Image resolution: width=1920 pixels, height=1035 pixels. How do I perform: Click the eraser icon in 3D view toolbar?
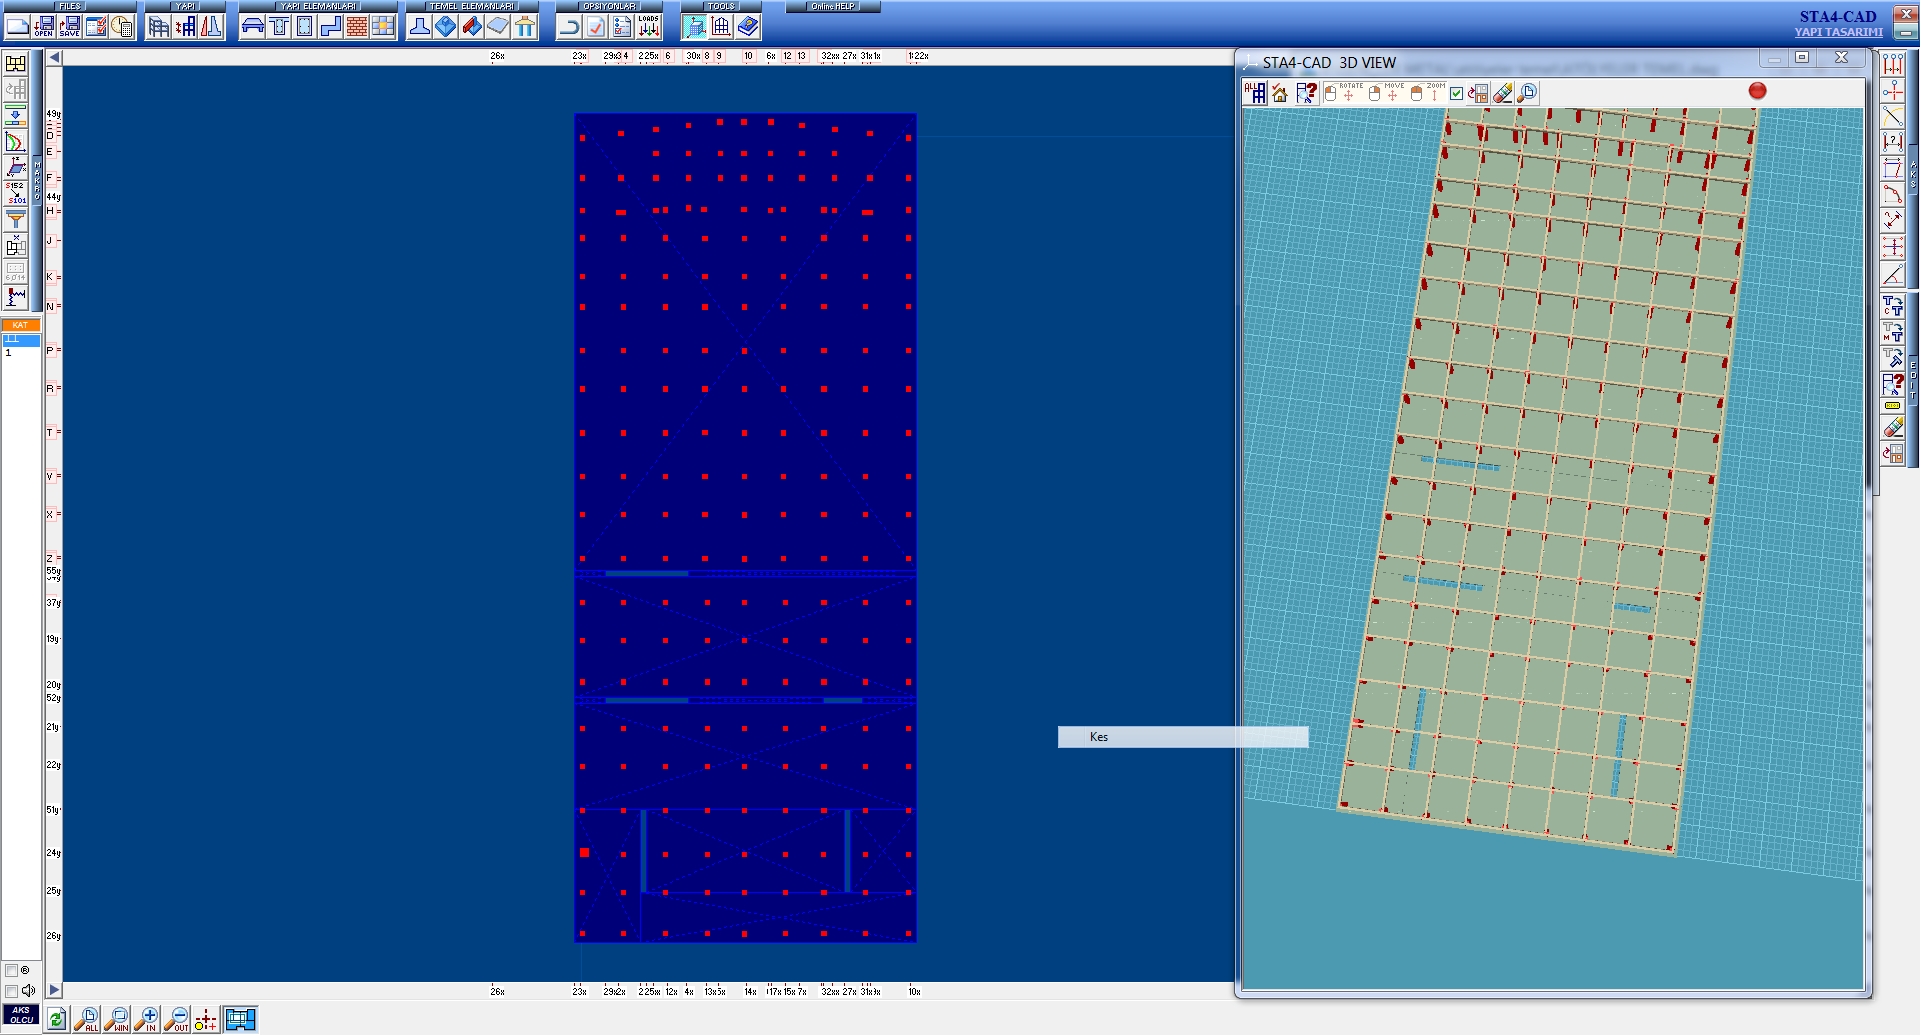tap(1502, 93)
